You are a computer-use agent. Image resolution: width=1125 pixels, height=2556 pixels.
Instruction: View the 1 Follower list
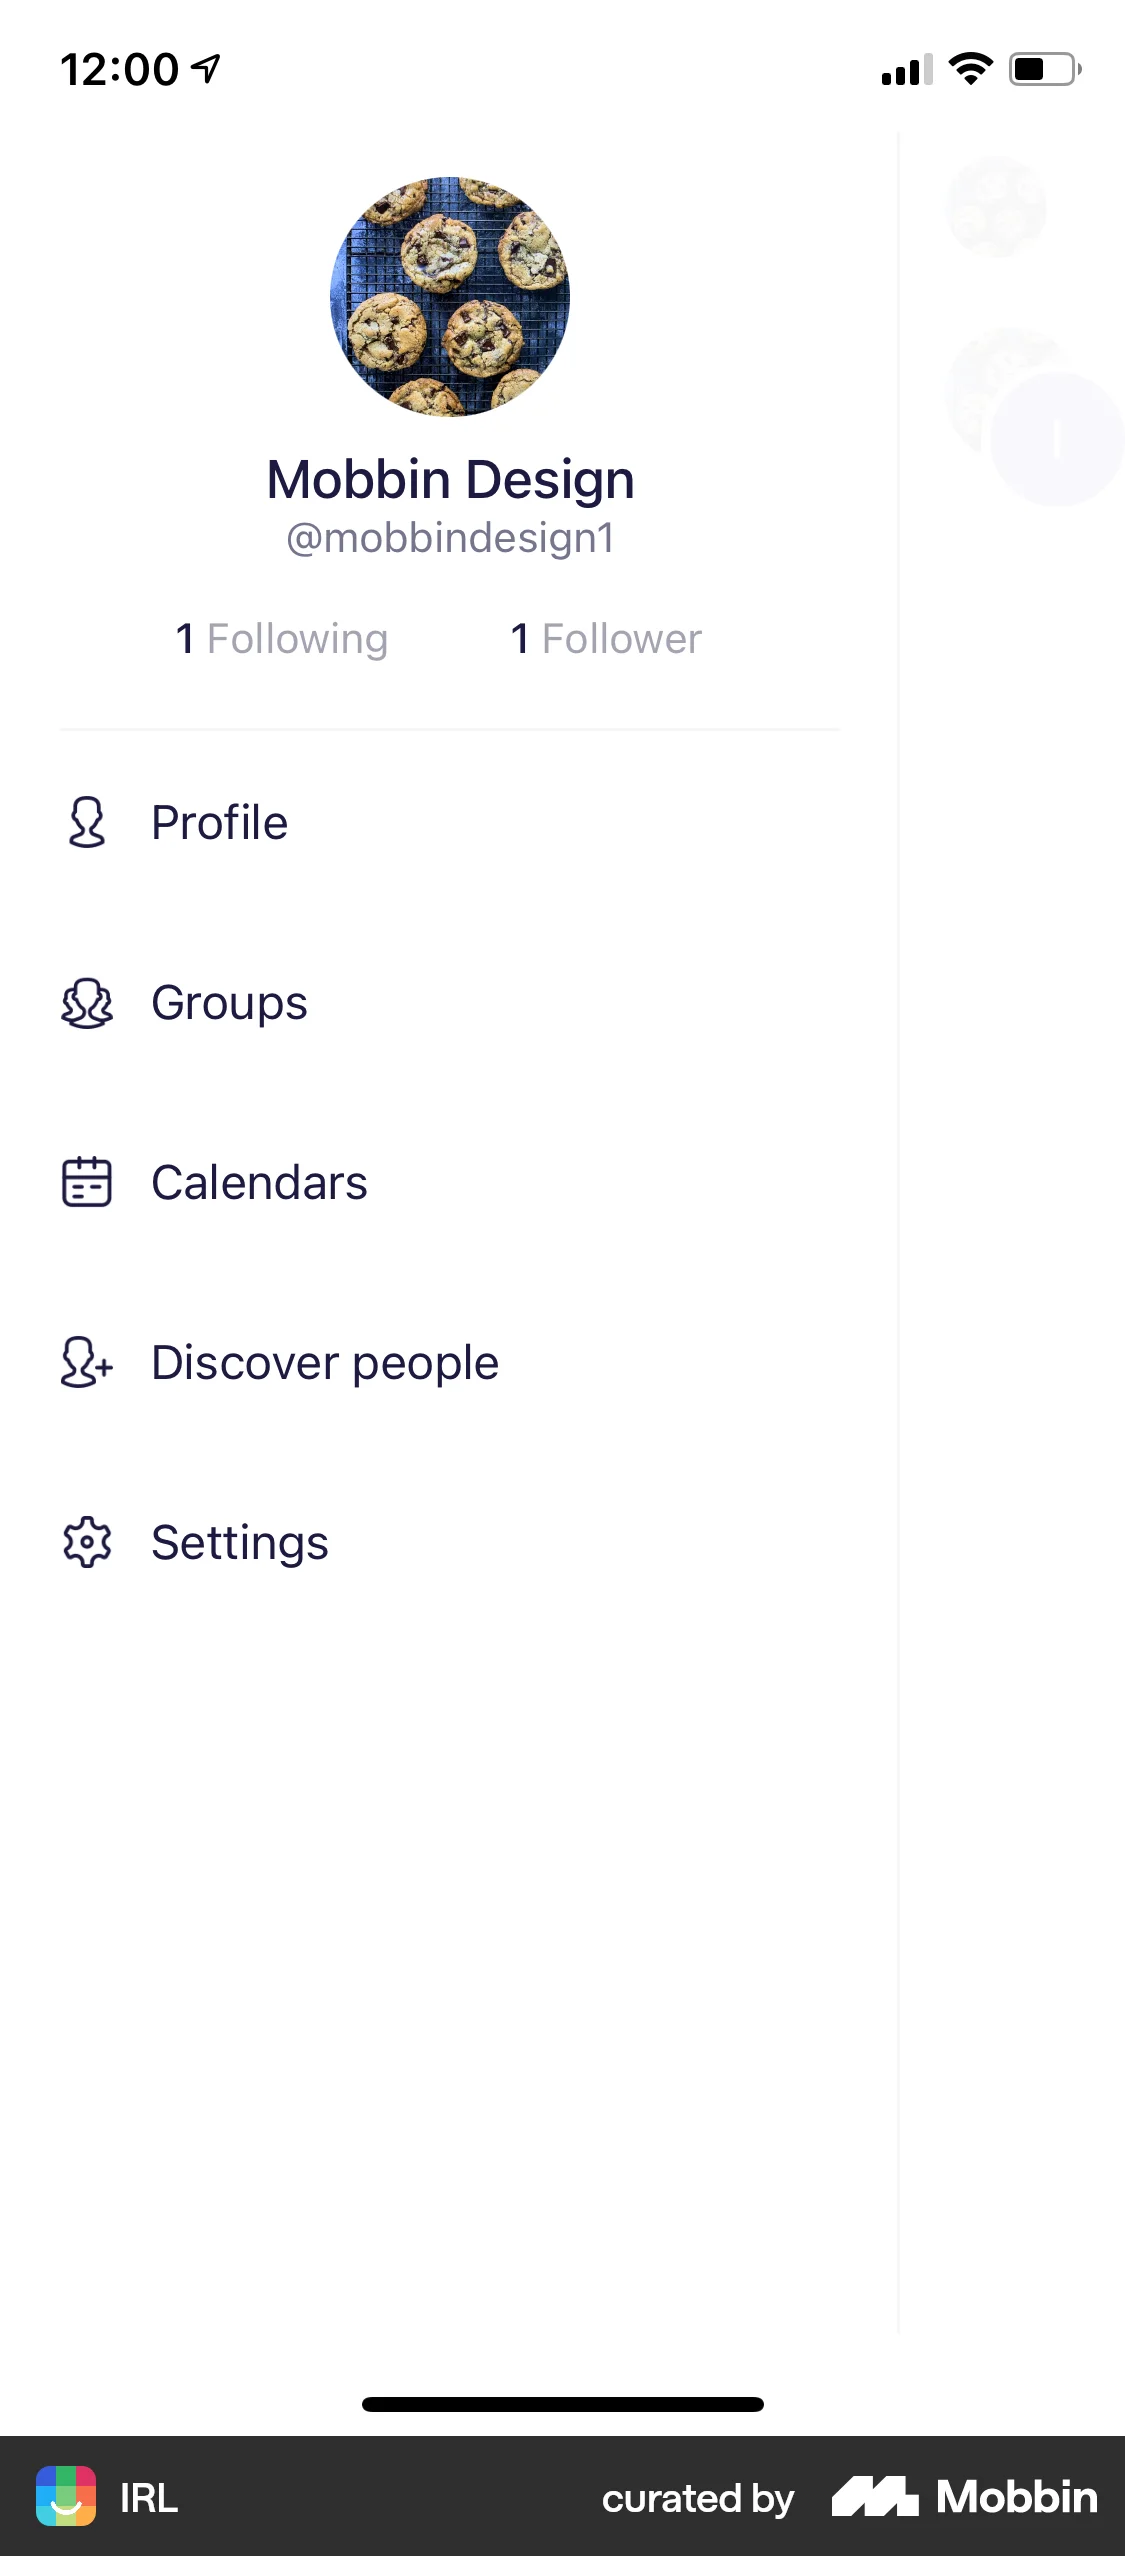(x=606, y=639)
